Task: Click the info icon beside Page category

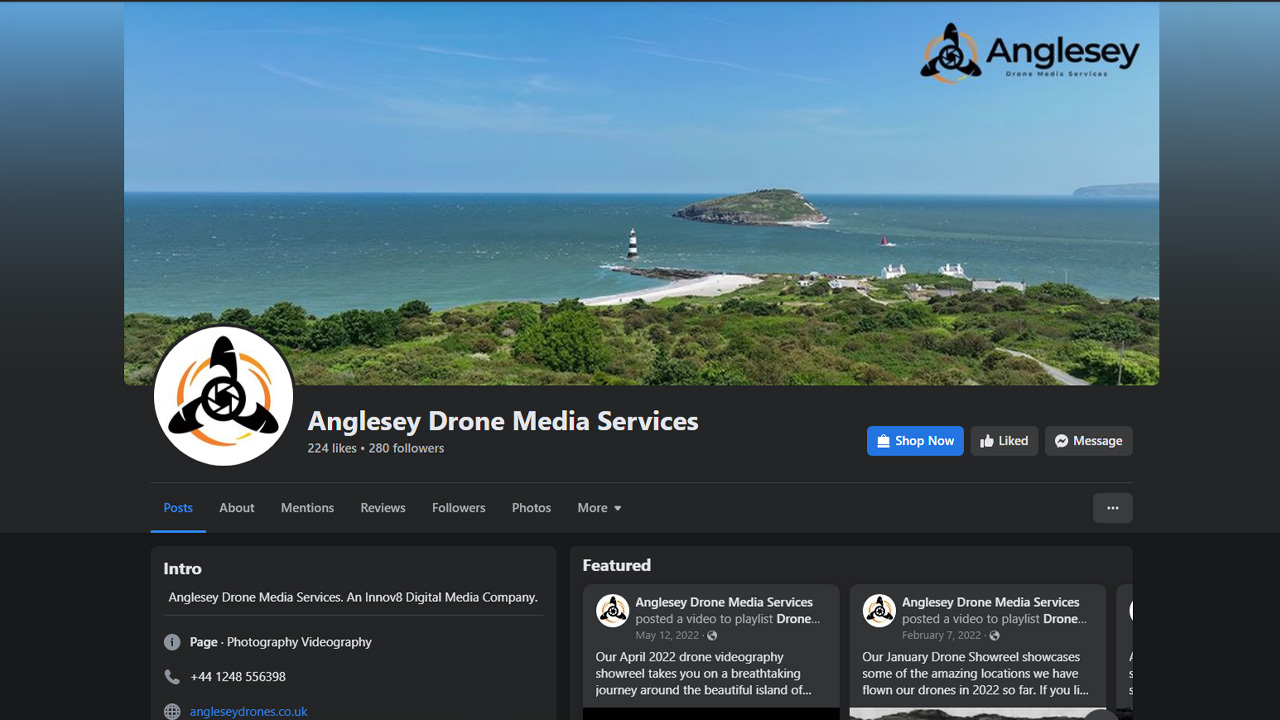Action: point(172,642)
